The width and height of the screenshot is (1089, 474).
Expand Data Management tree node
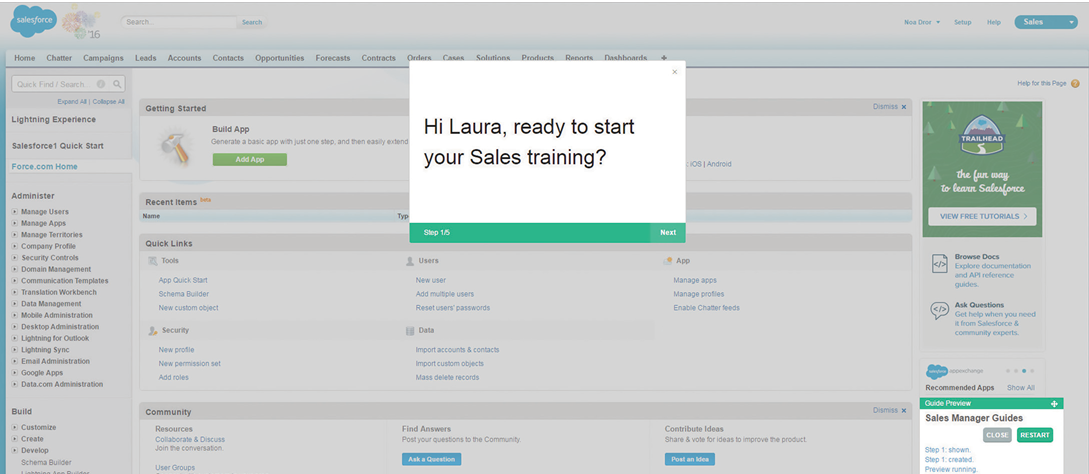[15, 304]
